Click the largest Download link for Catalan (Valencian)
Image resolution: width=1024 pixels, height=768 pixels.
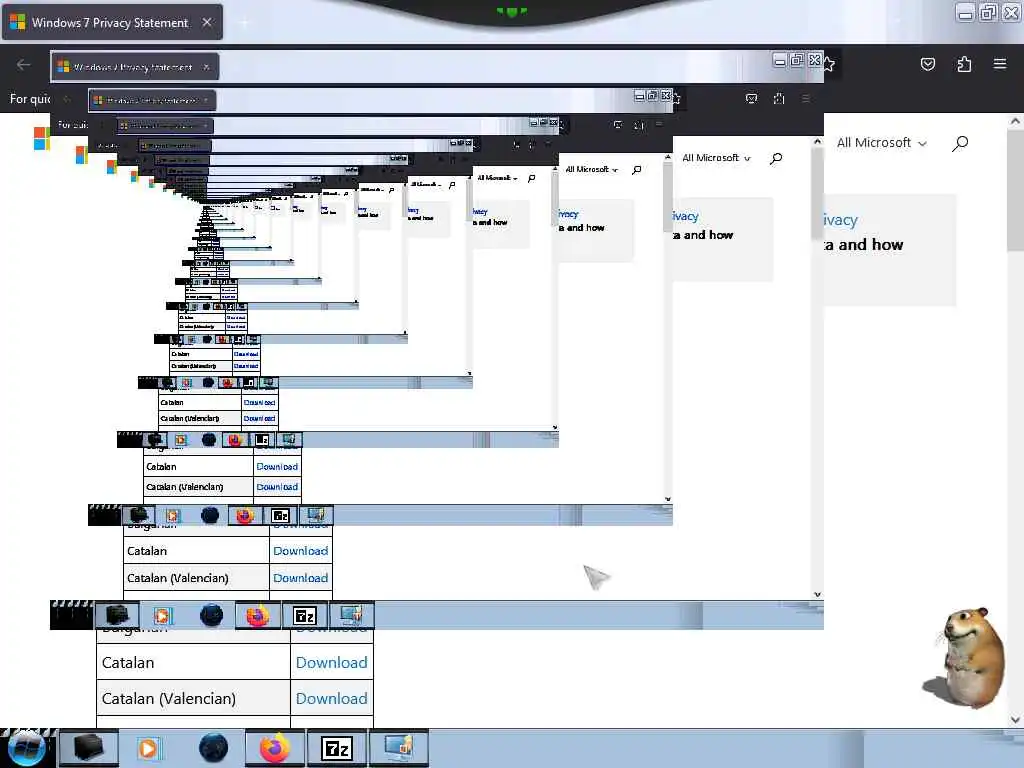click(x=331, y=698)
